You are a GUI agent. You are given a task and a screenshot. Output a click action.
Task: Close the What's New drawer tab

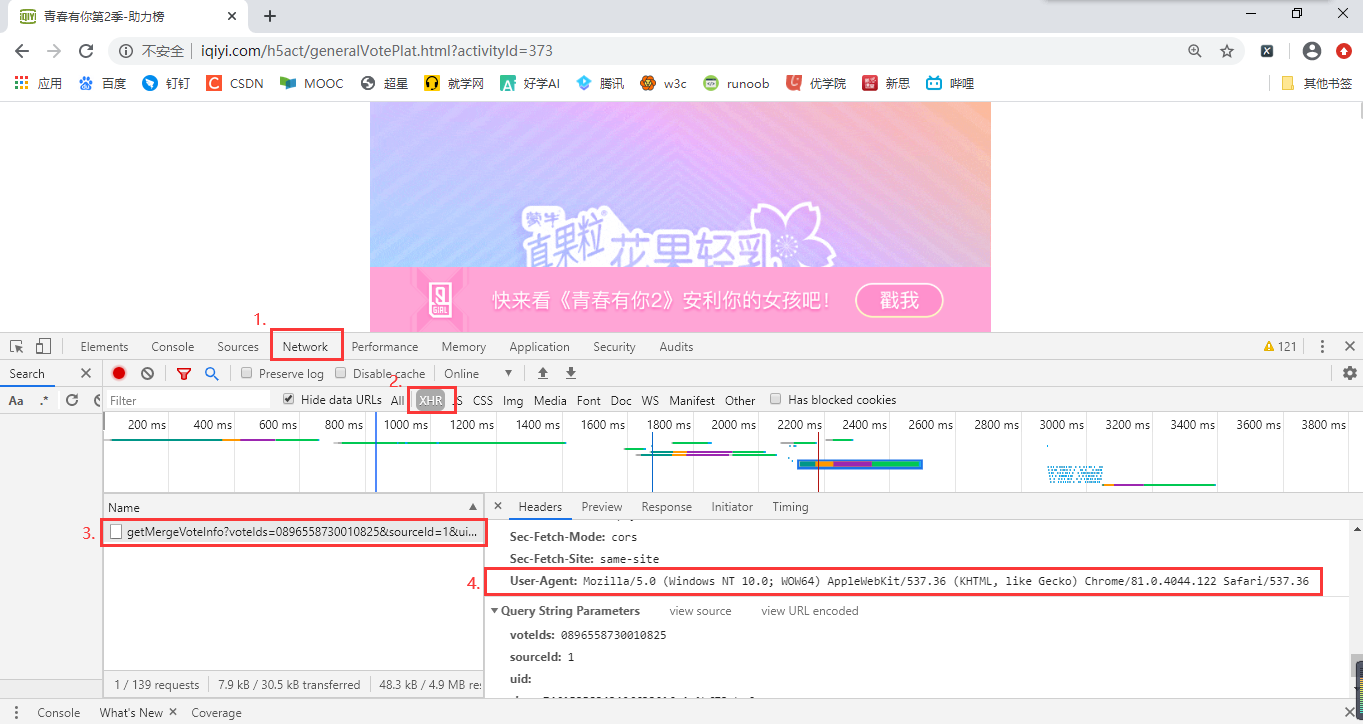point(172,712)
